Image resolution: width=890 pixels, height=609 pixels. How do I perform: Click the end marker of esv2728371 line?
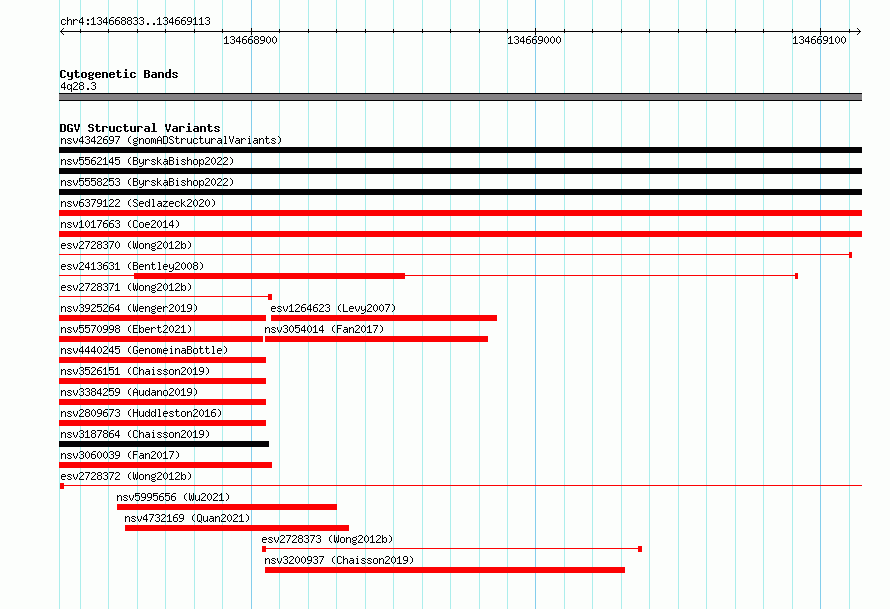270,297
